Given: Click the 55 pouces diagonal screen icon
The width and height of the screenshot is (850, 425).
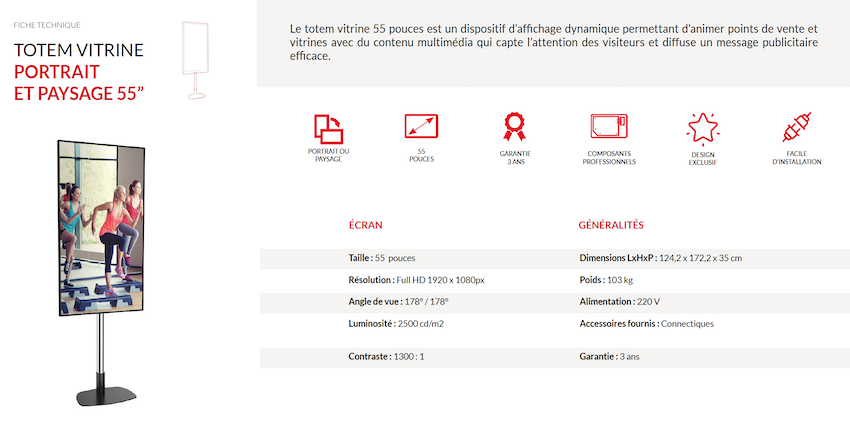Looking at the screenshot, I should tap(421, 126).
